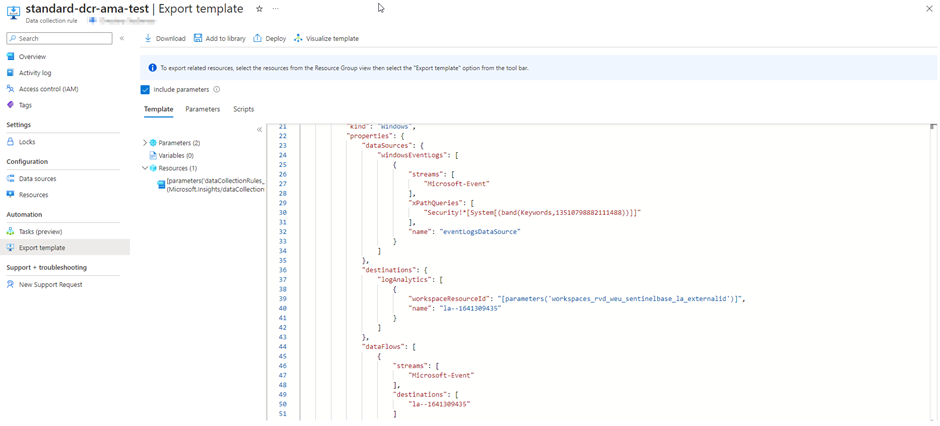Click the Resources (1) cube icon

click(x=153, y=168)
